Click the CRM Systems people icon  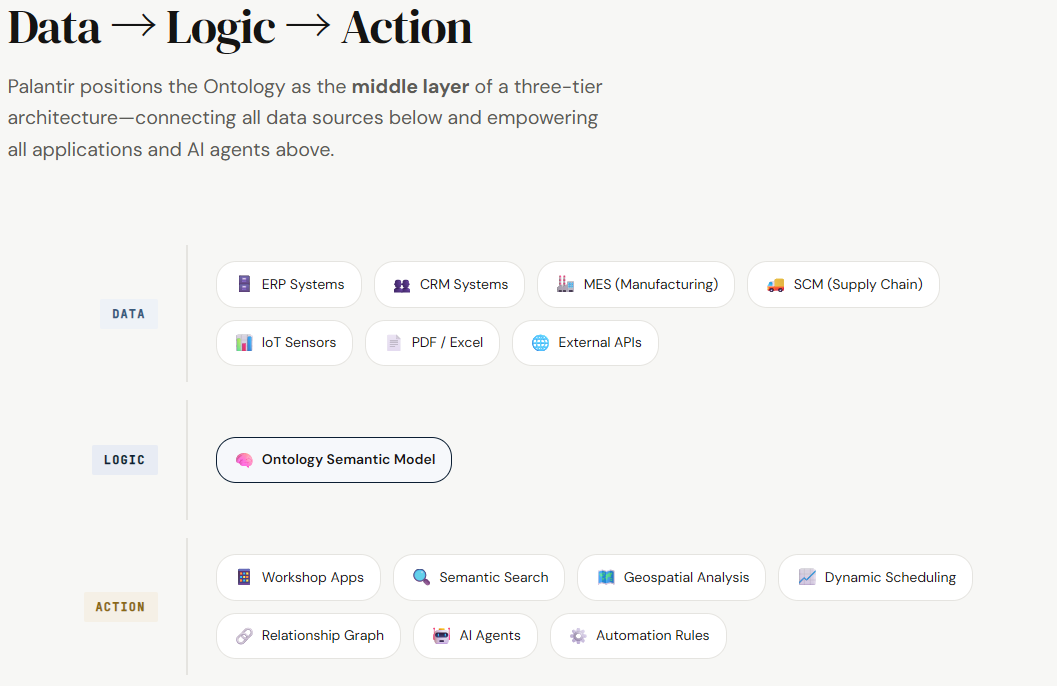point(402,285)
